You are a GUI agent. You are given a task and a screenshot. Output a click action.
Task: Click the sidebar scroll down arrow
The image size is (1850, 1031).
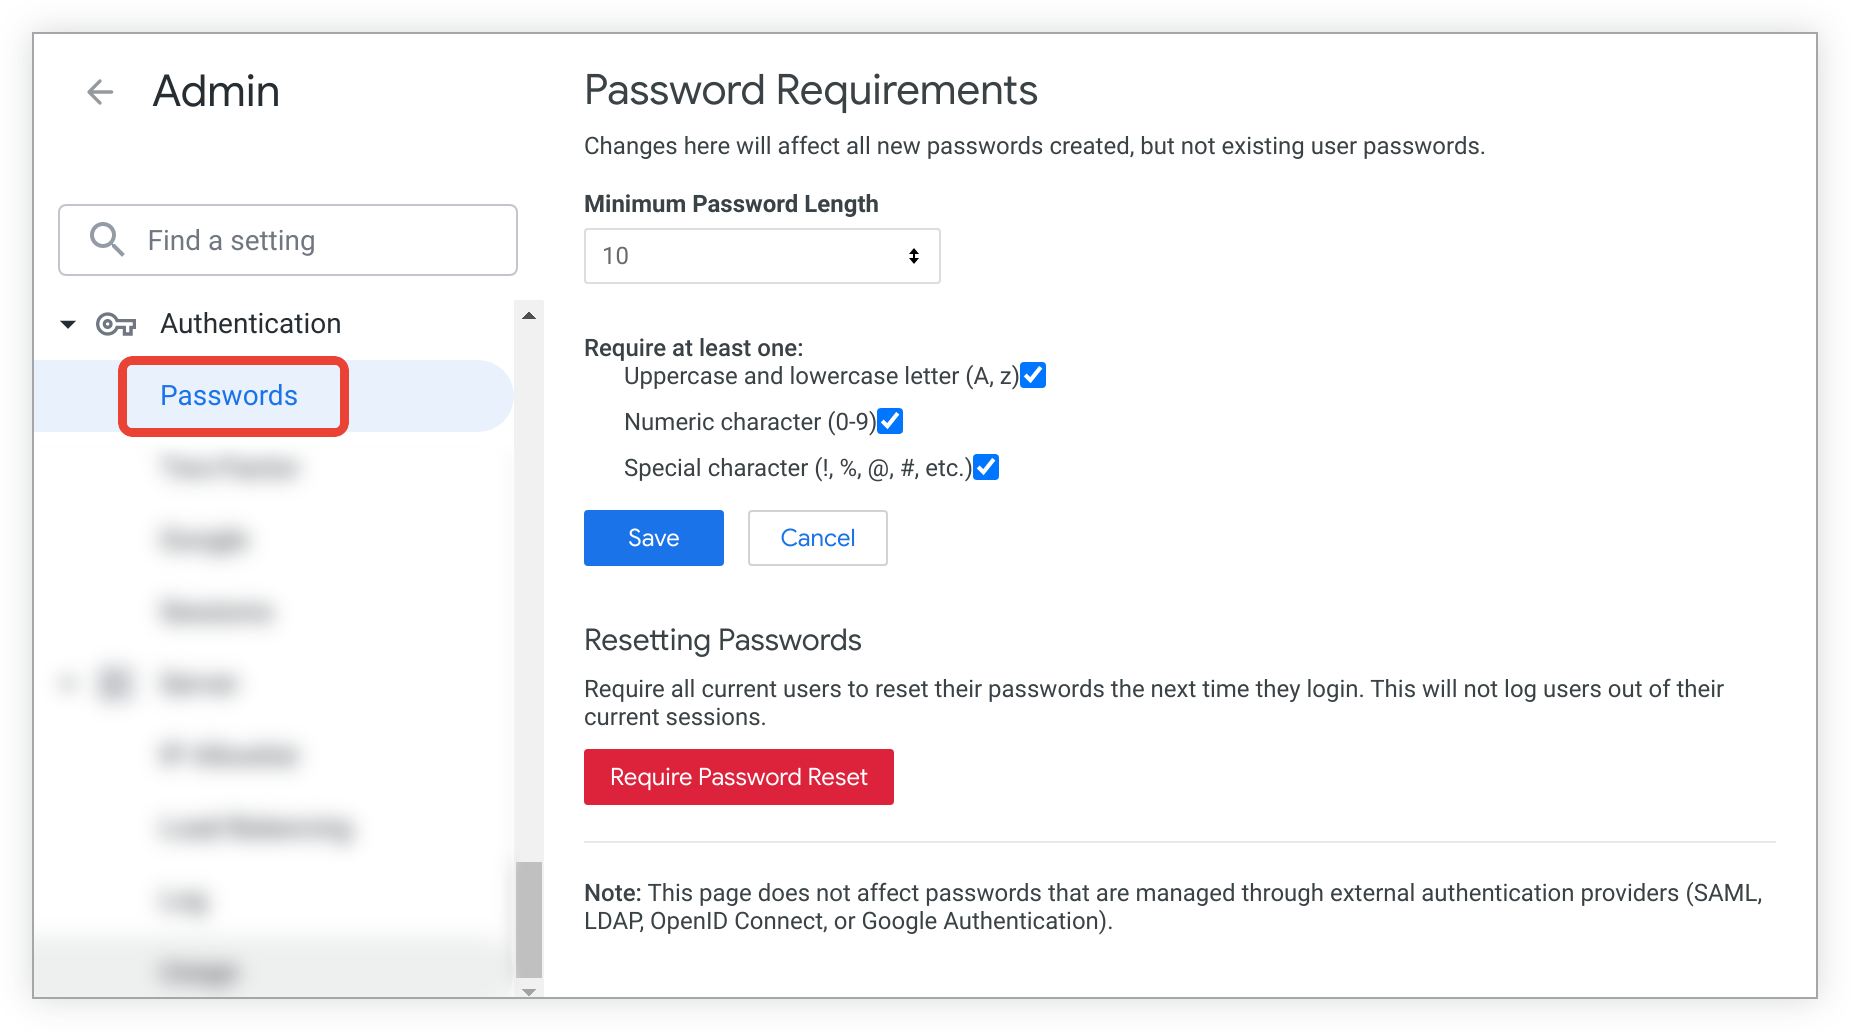point(529,991)
